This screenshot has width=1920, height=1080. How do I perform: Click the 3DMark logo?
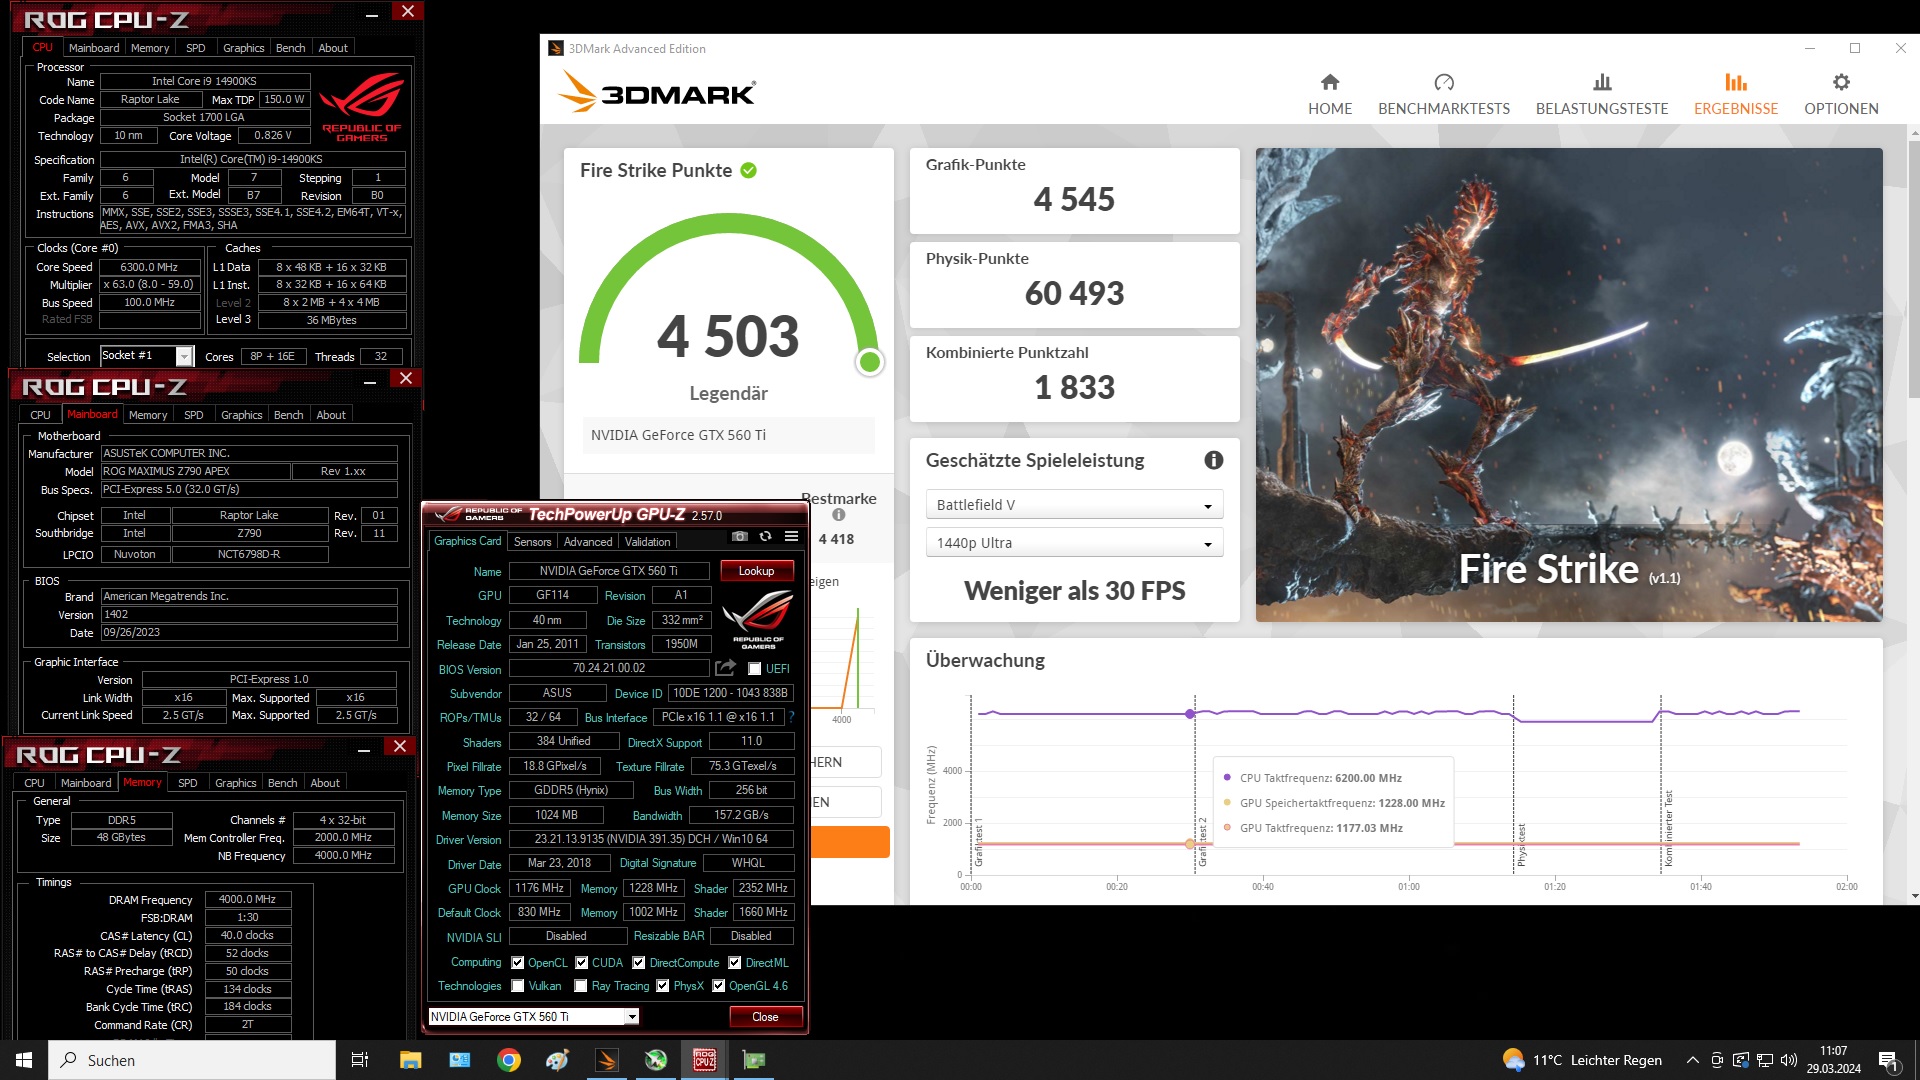pyautogui.click(x=657, y=92)
